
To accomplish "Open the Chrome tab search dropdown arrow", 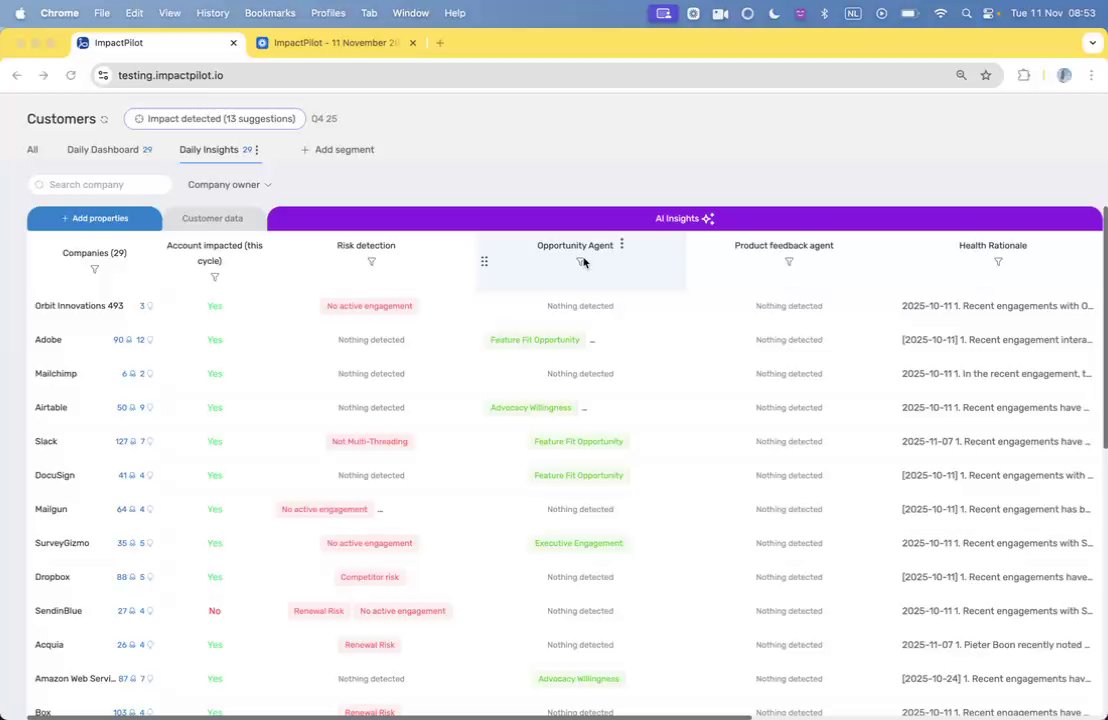I will pyautogui.click(x=1092, y=43).
